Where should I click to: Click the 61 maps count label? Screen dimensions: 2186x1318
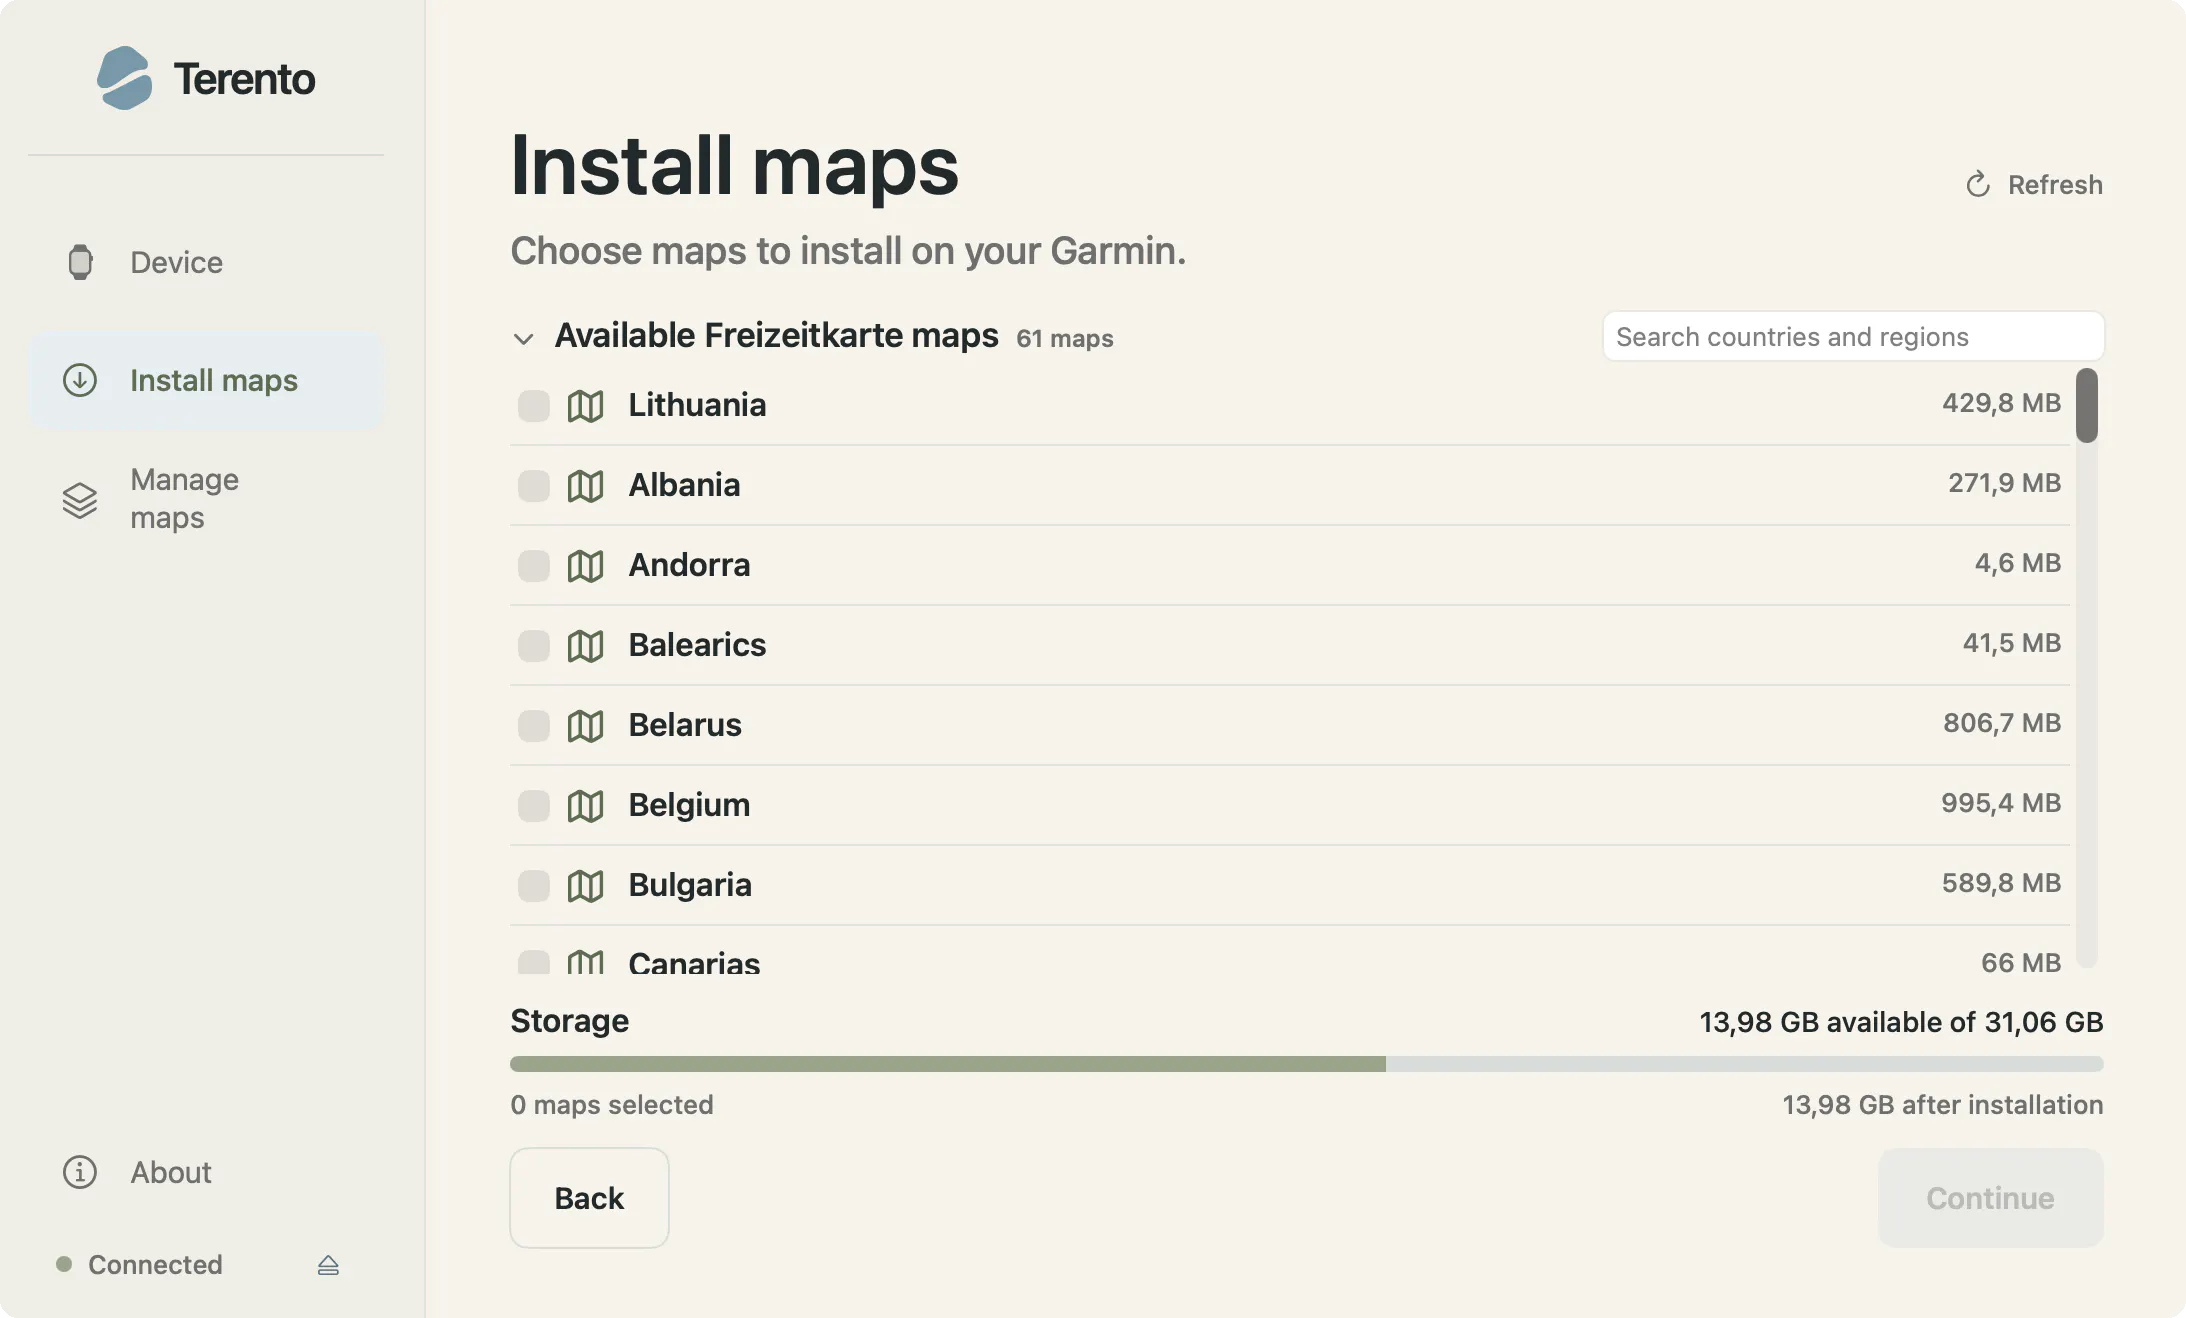pos(1065,339)
